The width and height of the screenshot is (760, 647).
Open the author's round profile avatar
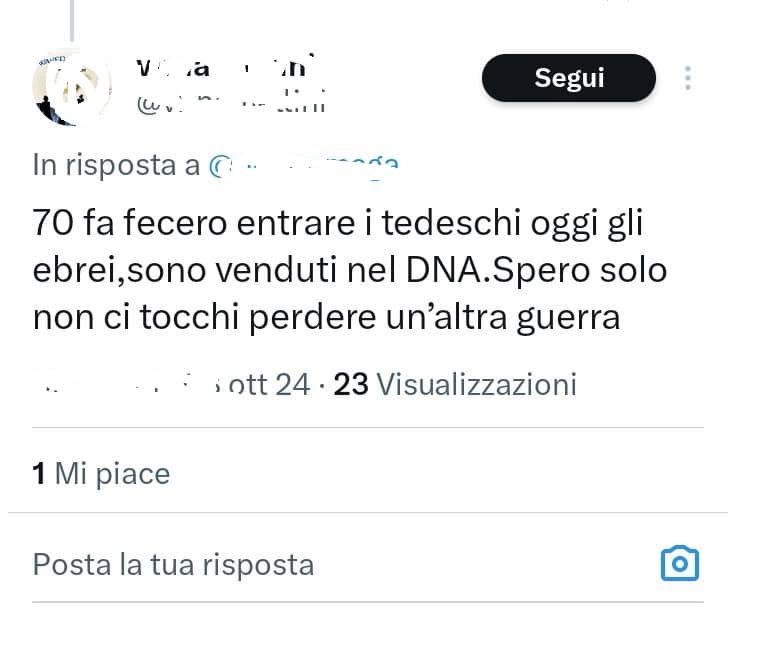(x=72, y=87)
